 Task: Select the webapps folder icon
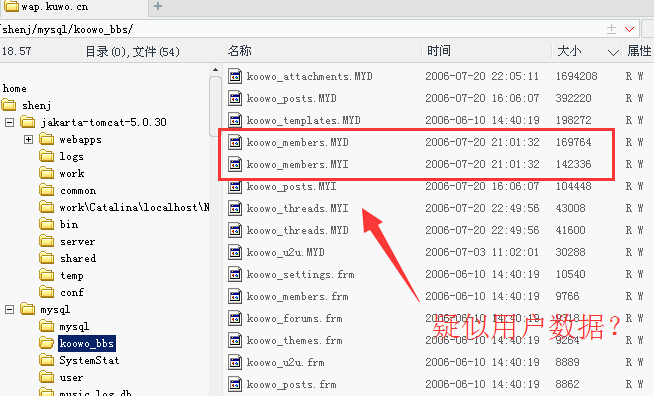(x=47, y=139)
